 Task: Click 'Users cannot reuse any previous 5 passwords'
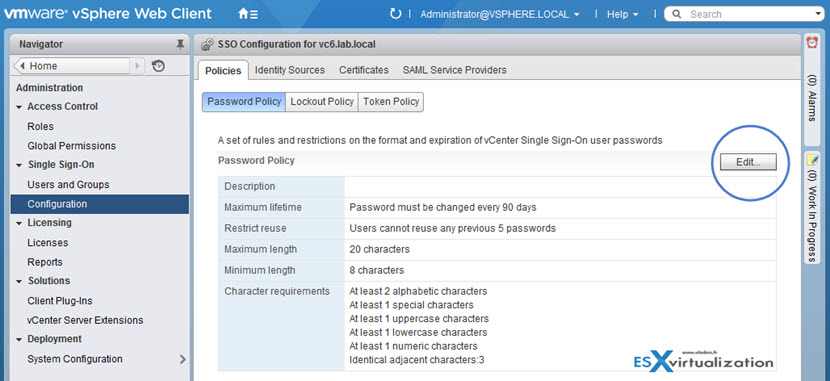pos(453,229)
